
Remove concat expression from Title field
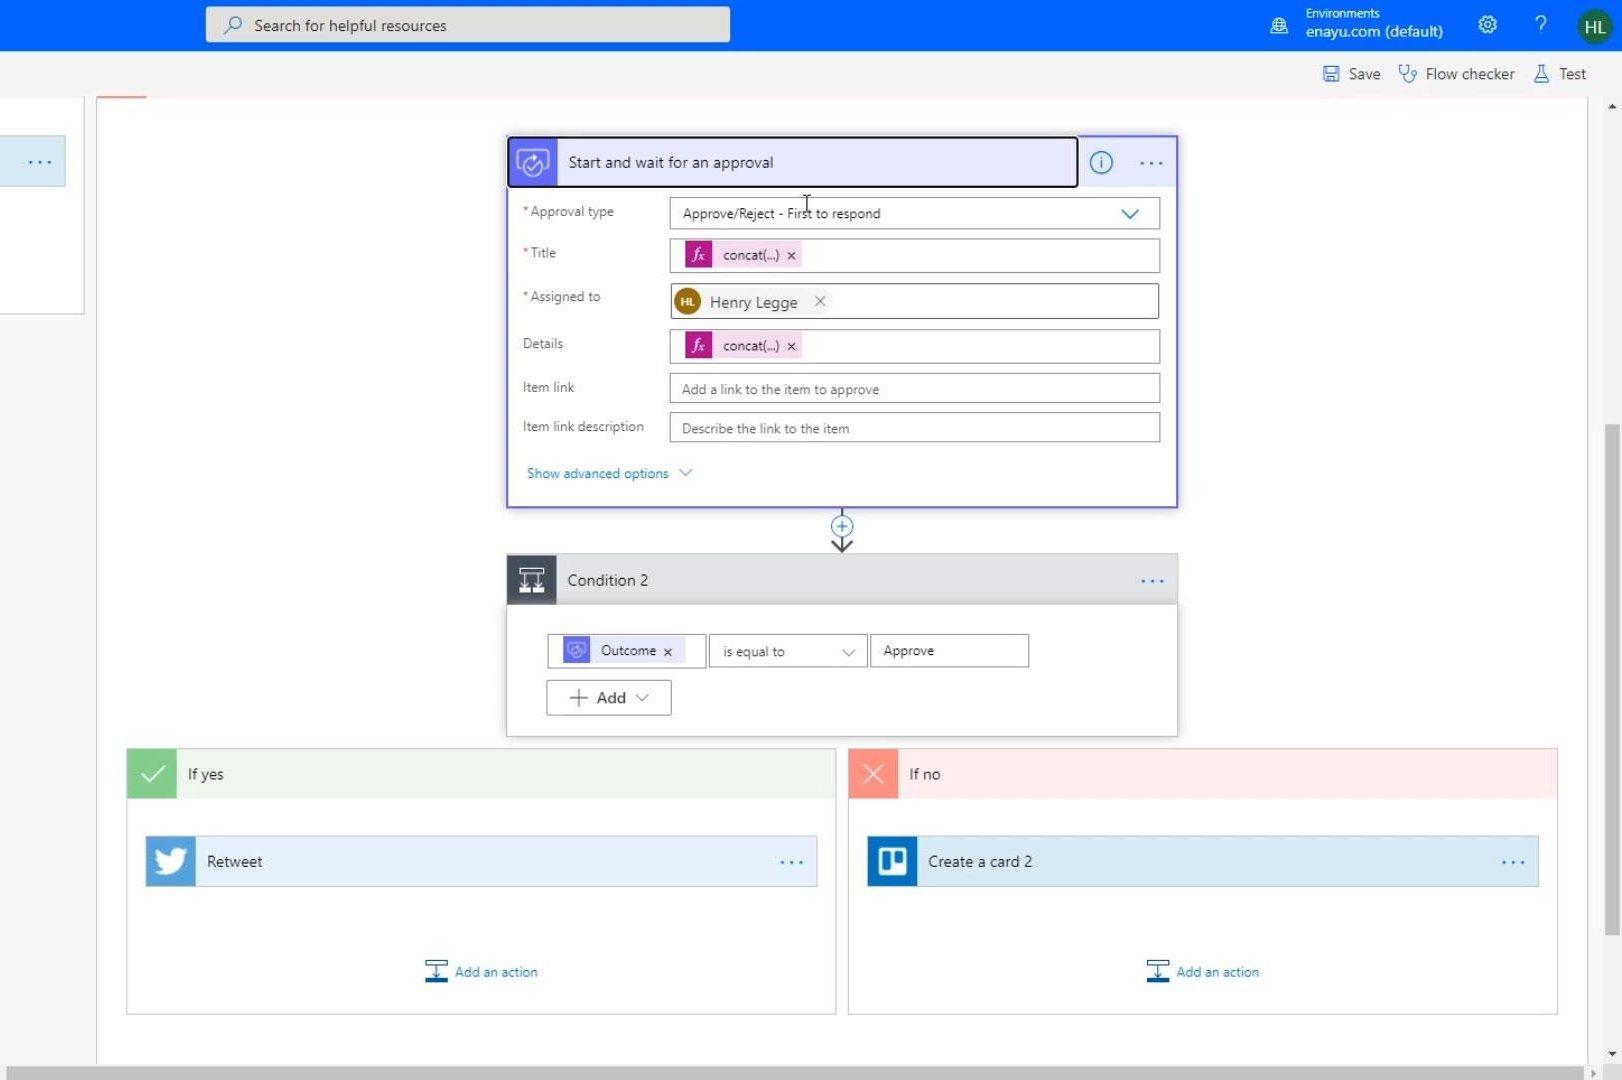[791, 256]
